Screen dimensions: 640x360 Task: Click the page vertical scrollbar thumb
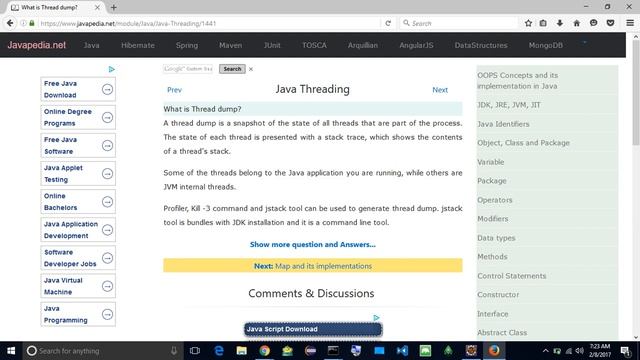(x=636, y=93)
